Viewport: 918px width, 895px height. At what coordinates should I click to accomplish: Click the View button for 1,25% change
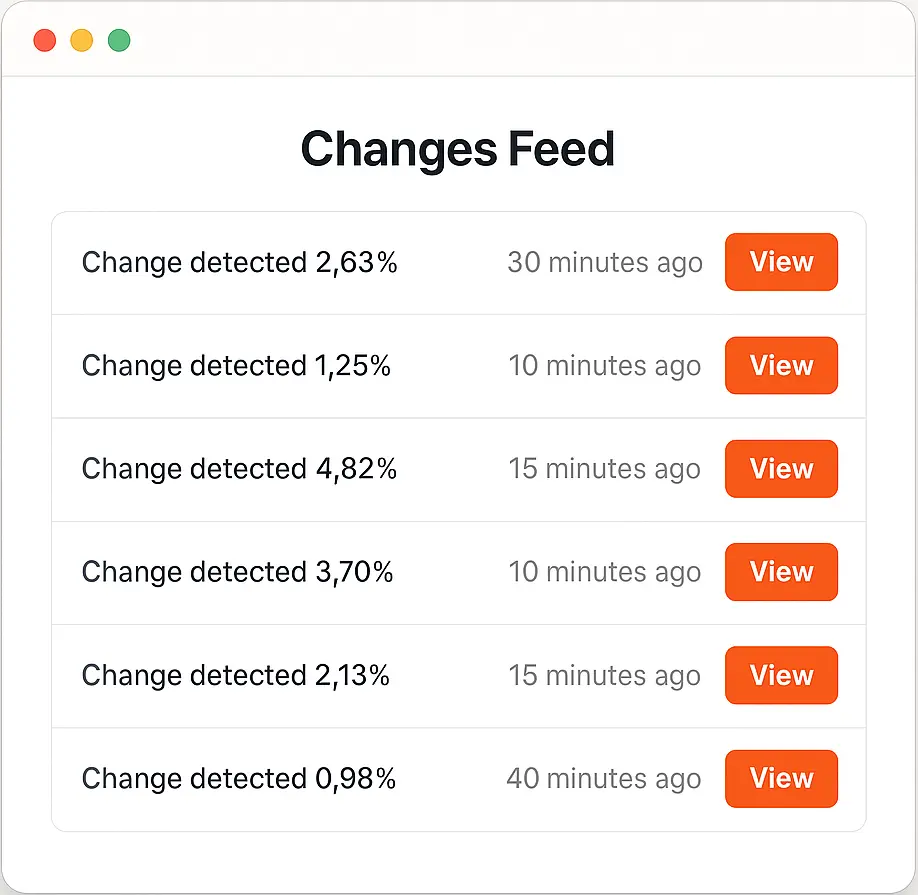click(781, 366)
